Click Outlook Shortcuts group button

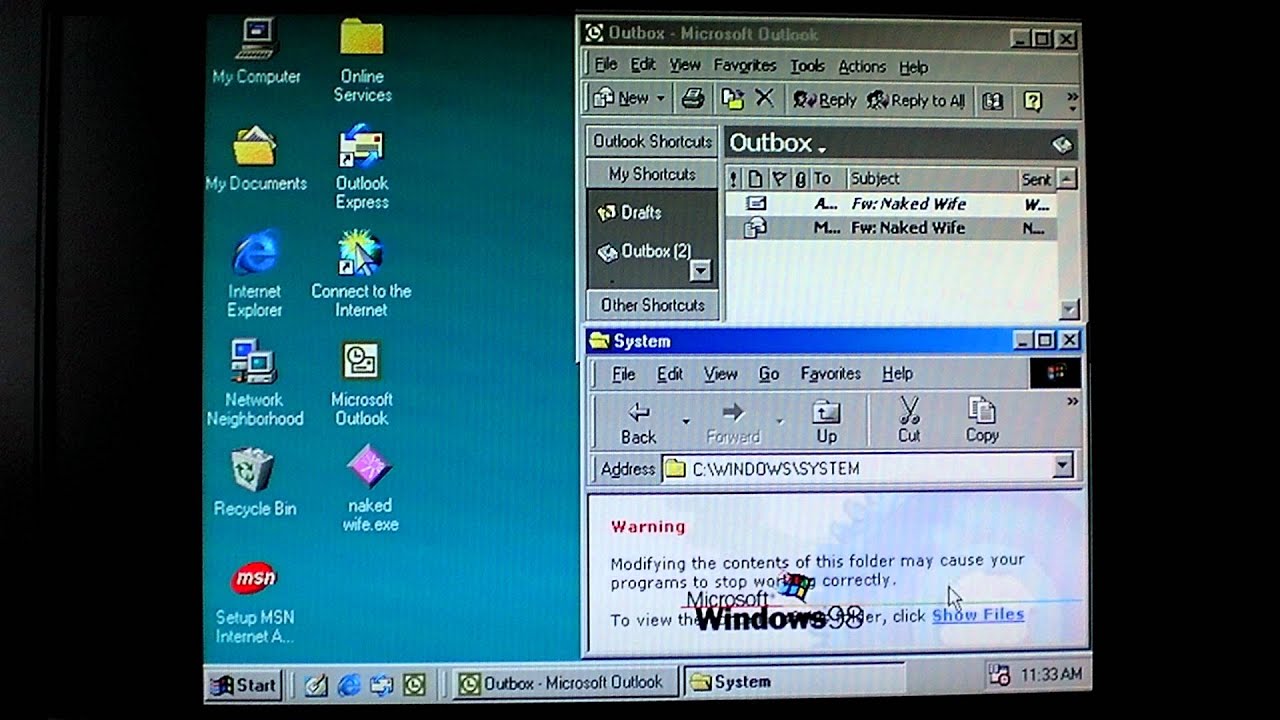tap(651, 141)
